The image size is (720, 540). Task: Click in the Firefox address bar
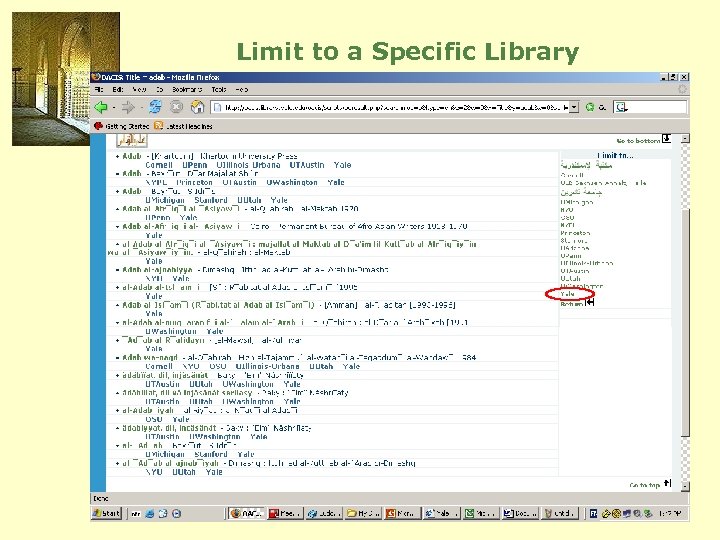pyautogui.click(x=395, y=107)
